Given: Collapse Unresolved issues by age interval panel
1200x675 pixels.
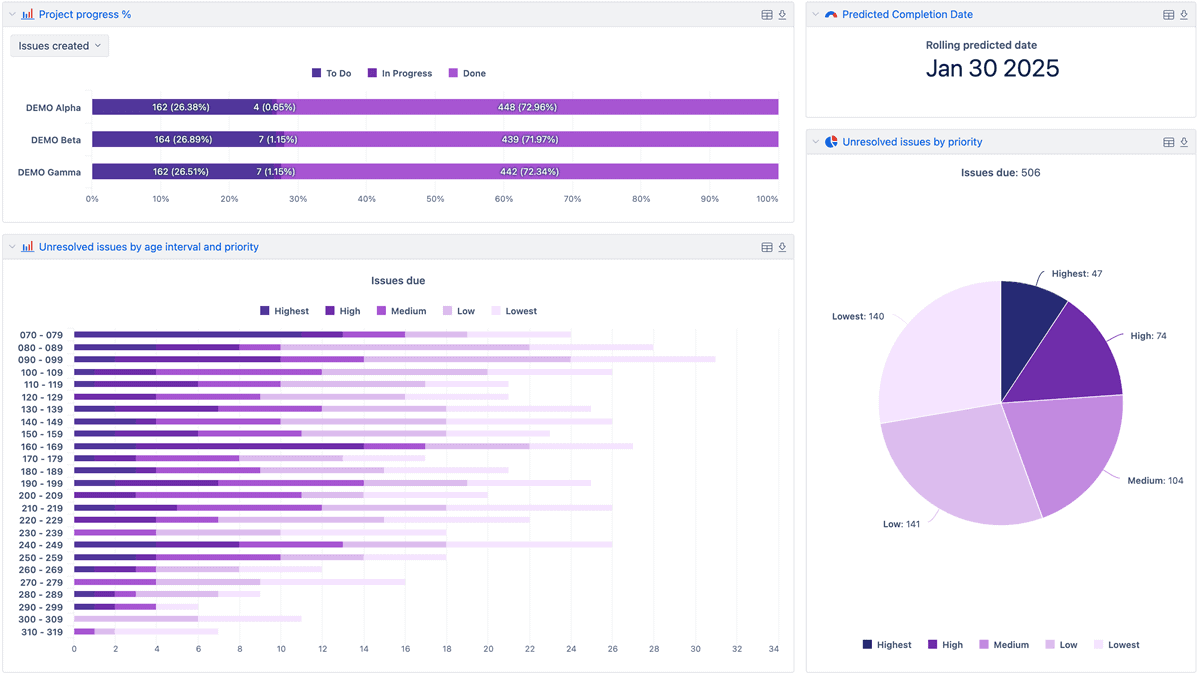Looking at the screenshot, I should 13,247.
